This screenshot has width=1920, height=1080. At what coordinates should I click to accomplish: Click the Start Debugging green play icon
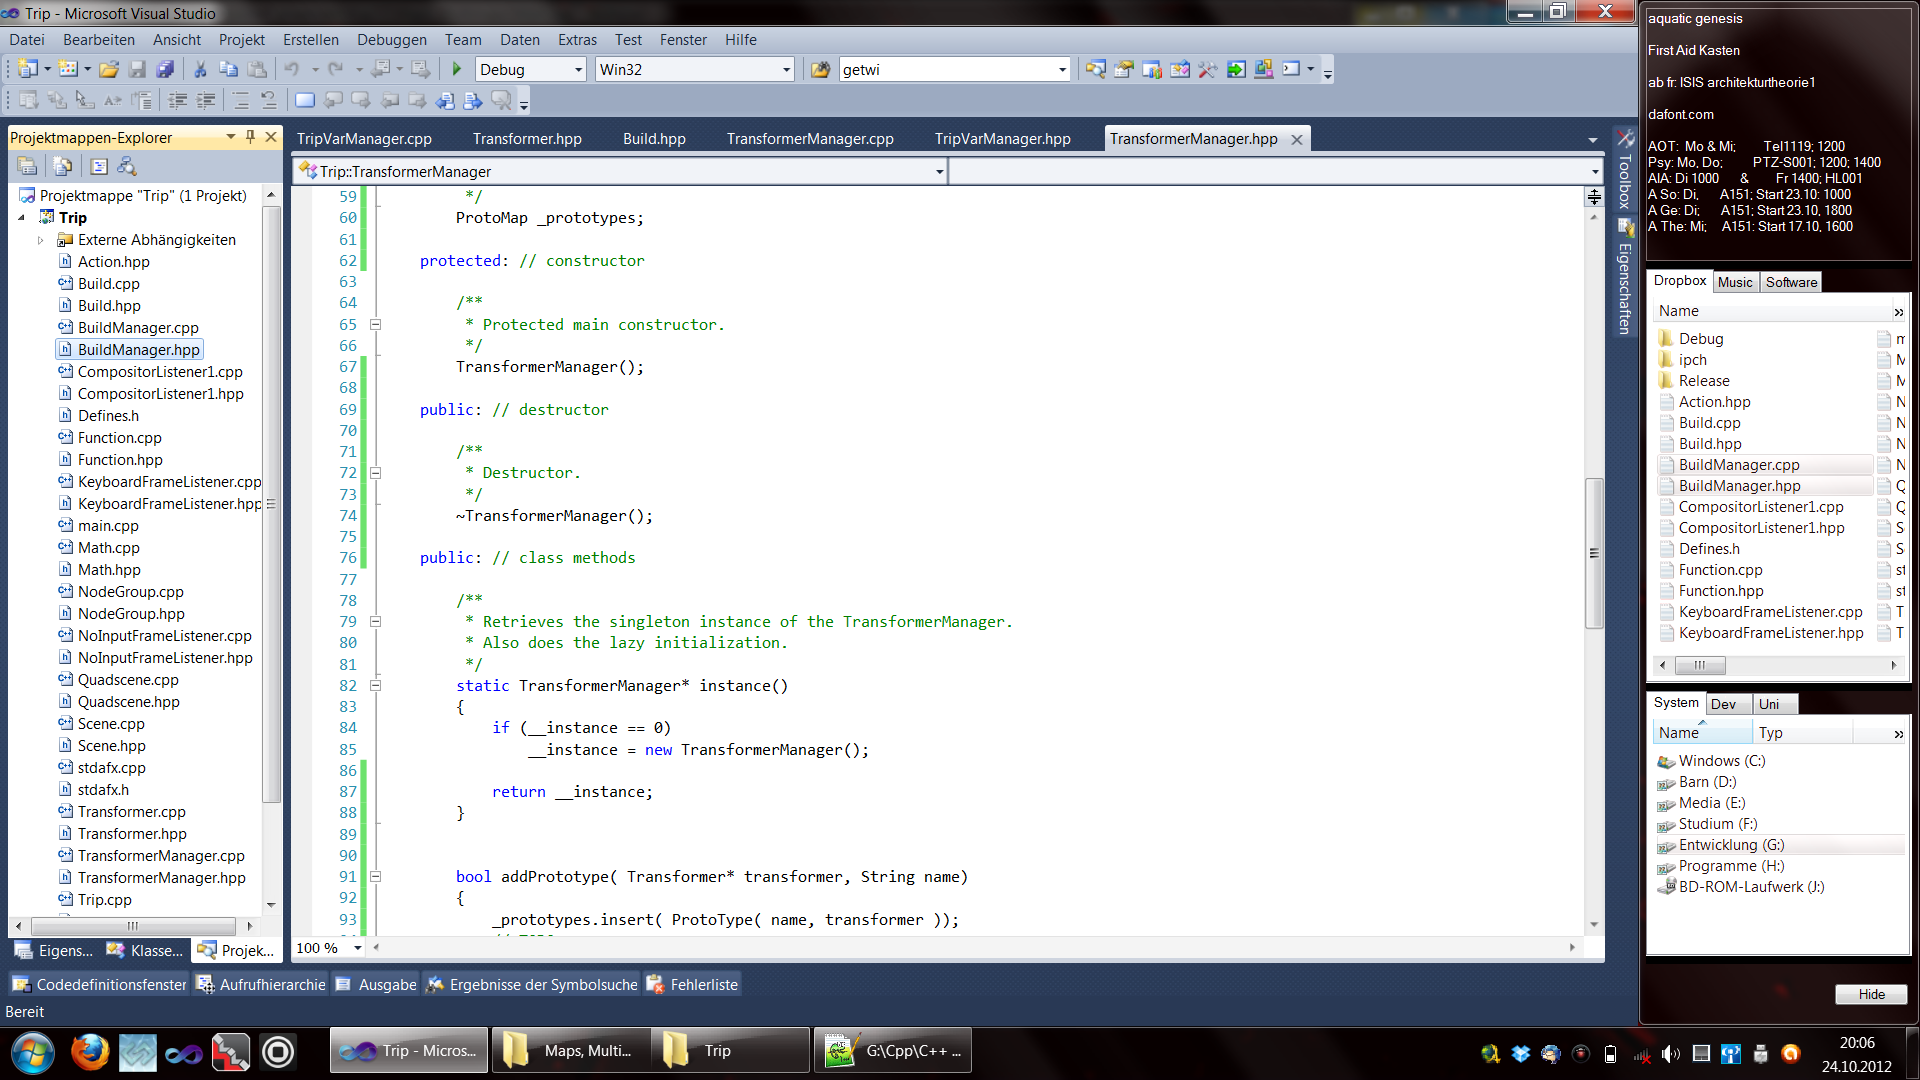pos(457,69)
